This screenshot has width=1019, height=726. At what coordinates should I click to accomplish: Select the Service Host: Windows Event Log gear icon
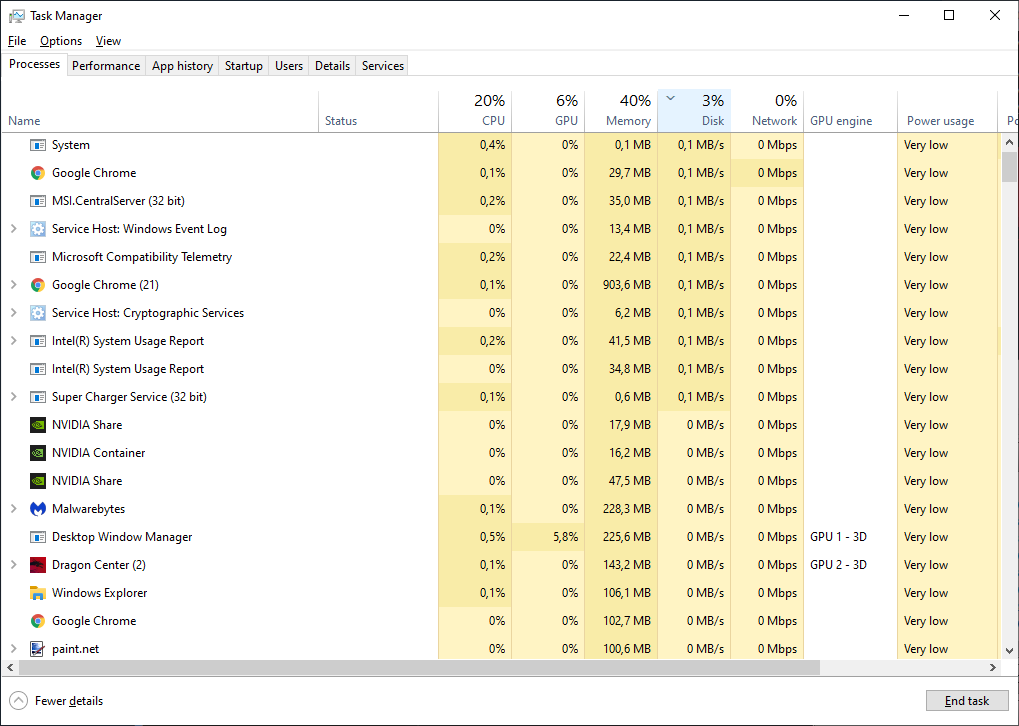[x=38, y=229]
